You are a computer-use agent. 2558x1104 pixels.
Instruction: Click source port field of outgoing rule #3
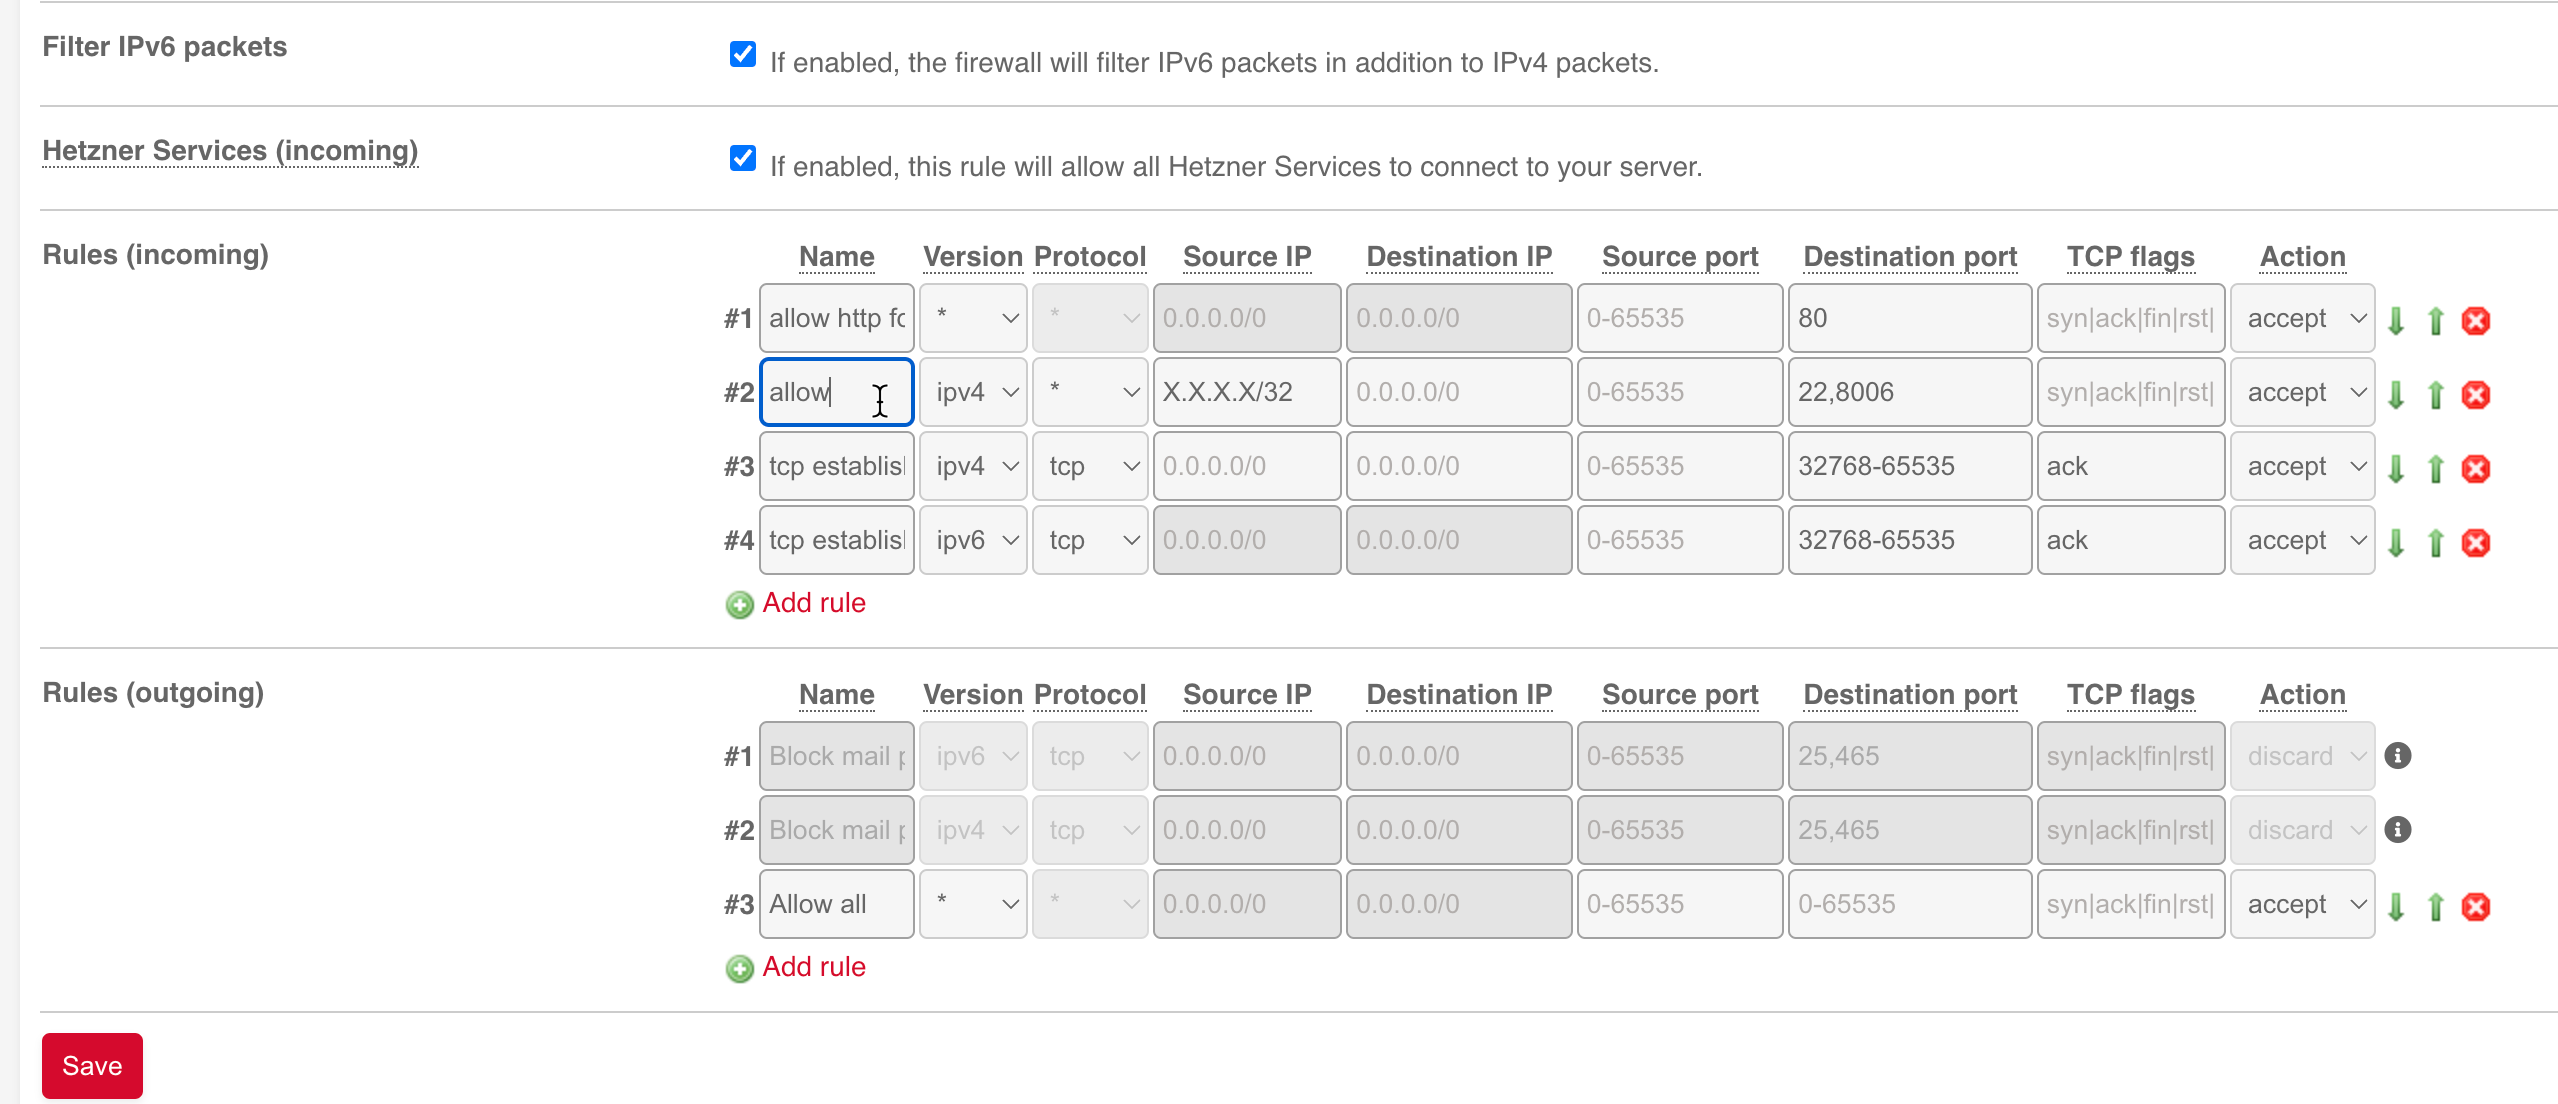click(1680, 904)
